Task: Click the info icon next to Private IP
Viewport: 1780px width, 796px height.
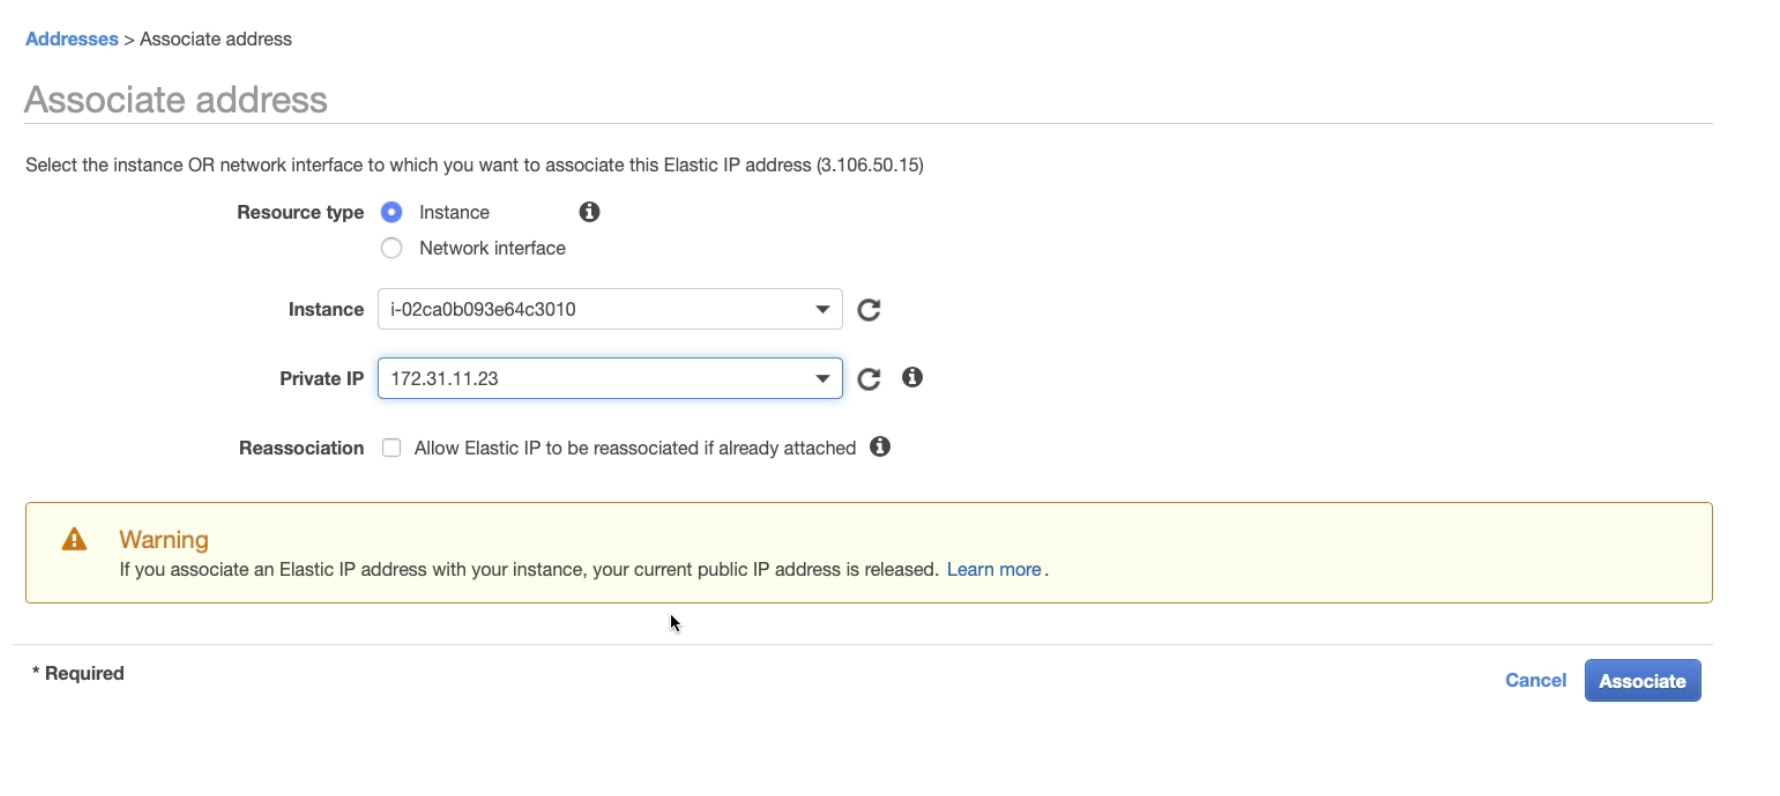Action: tap(912, 378)
